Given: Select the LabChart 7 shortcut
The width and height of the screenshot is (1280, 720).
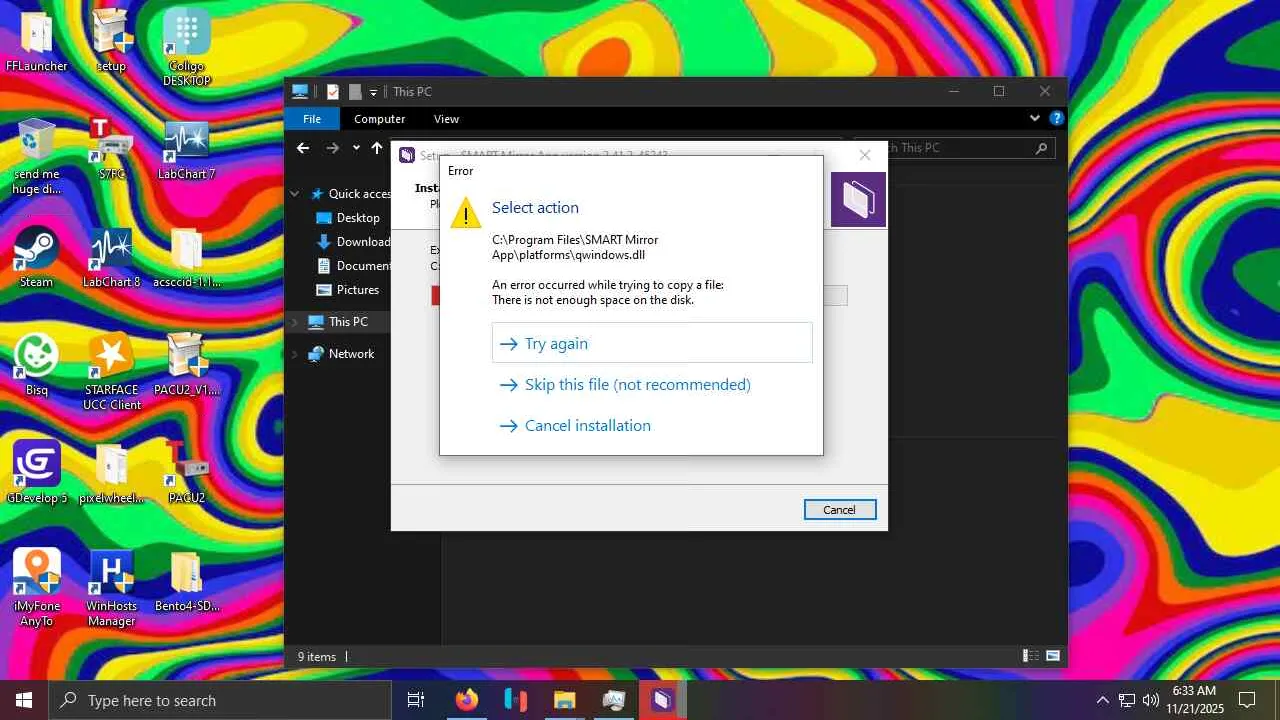Looking at the screenshot, I should [x=187, y=150].
